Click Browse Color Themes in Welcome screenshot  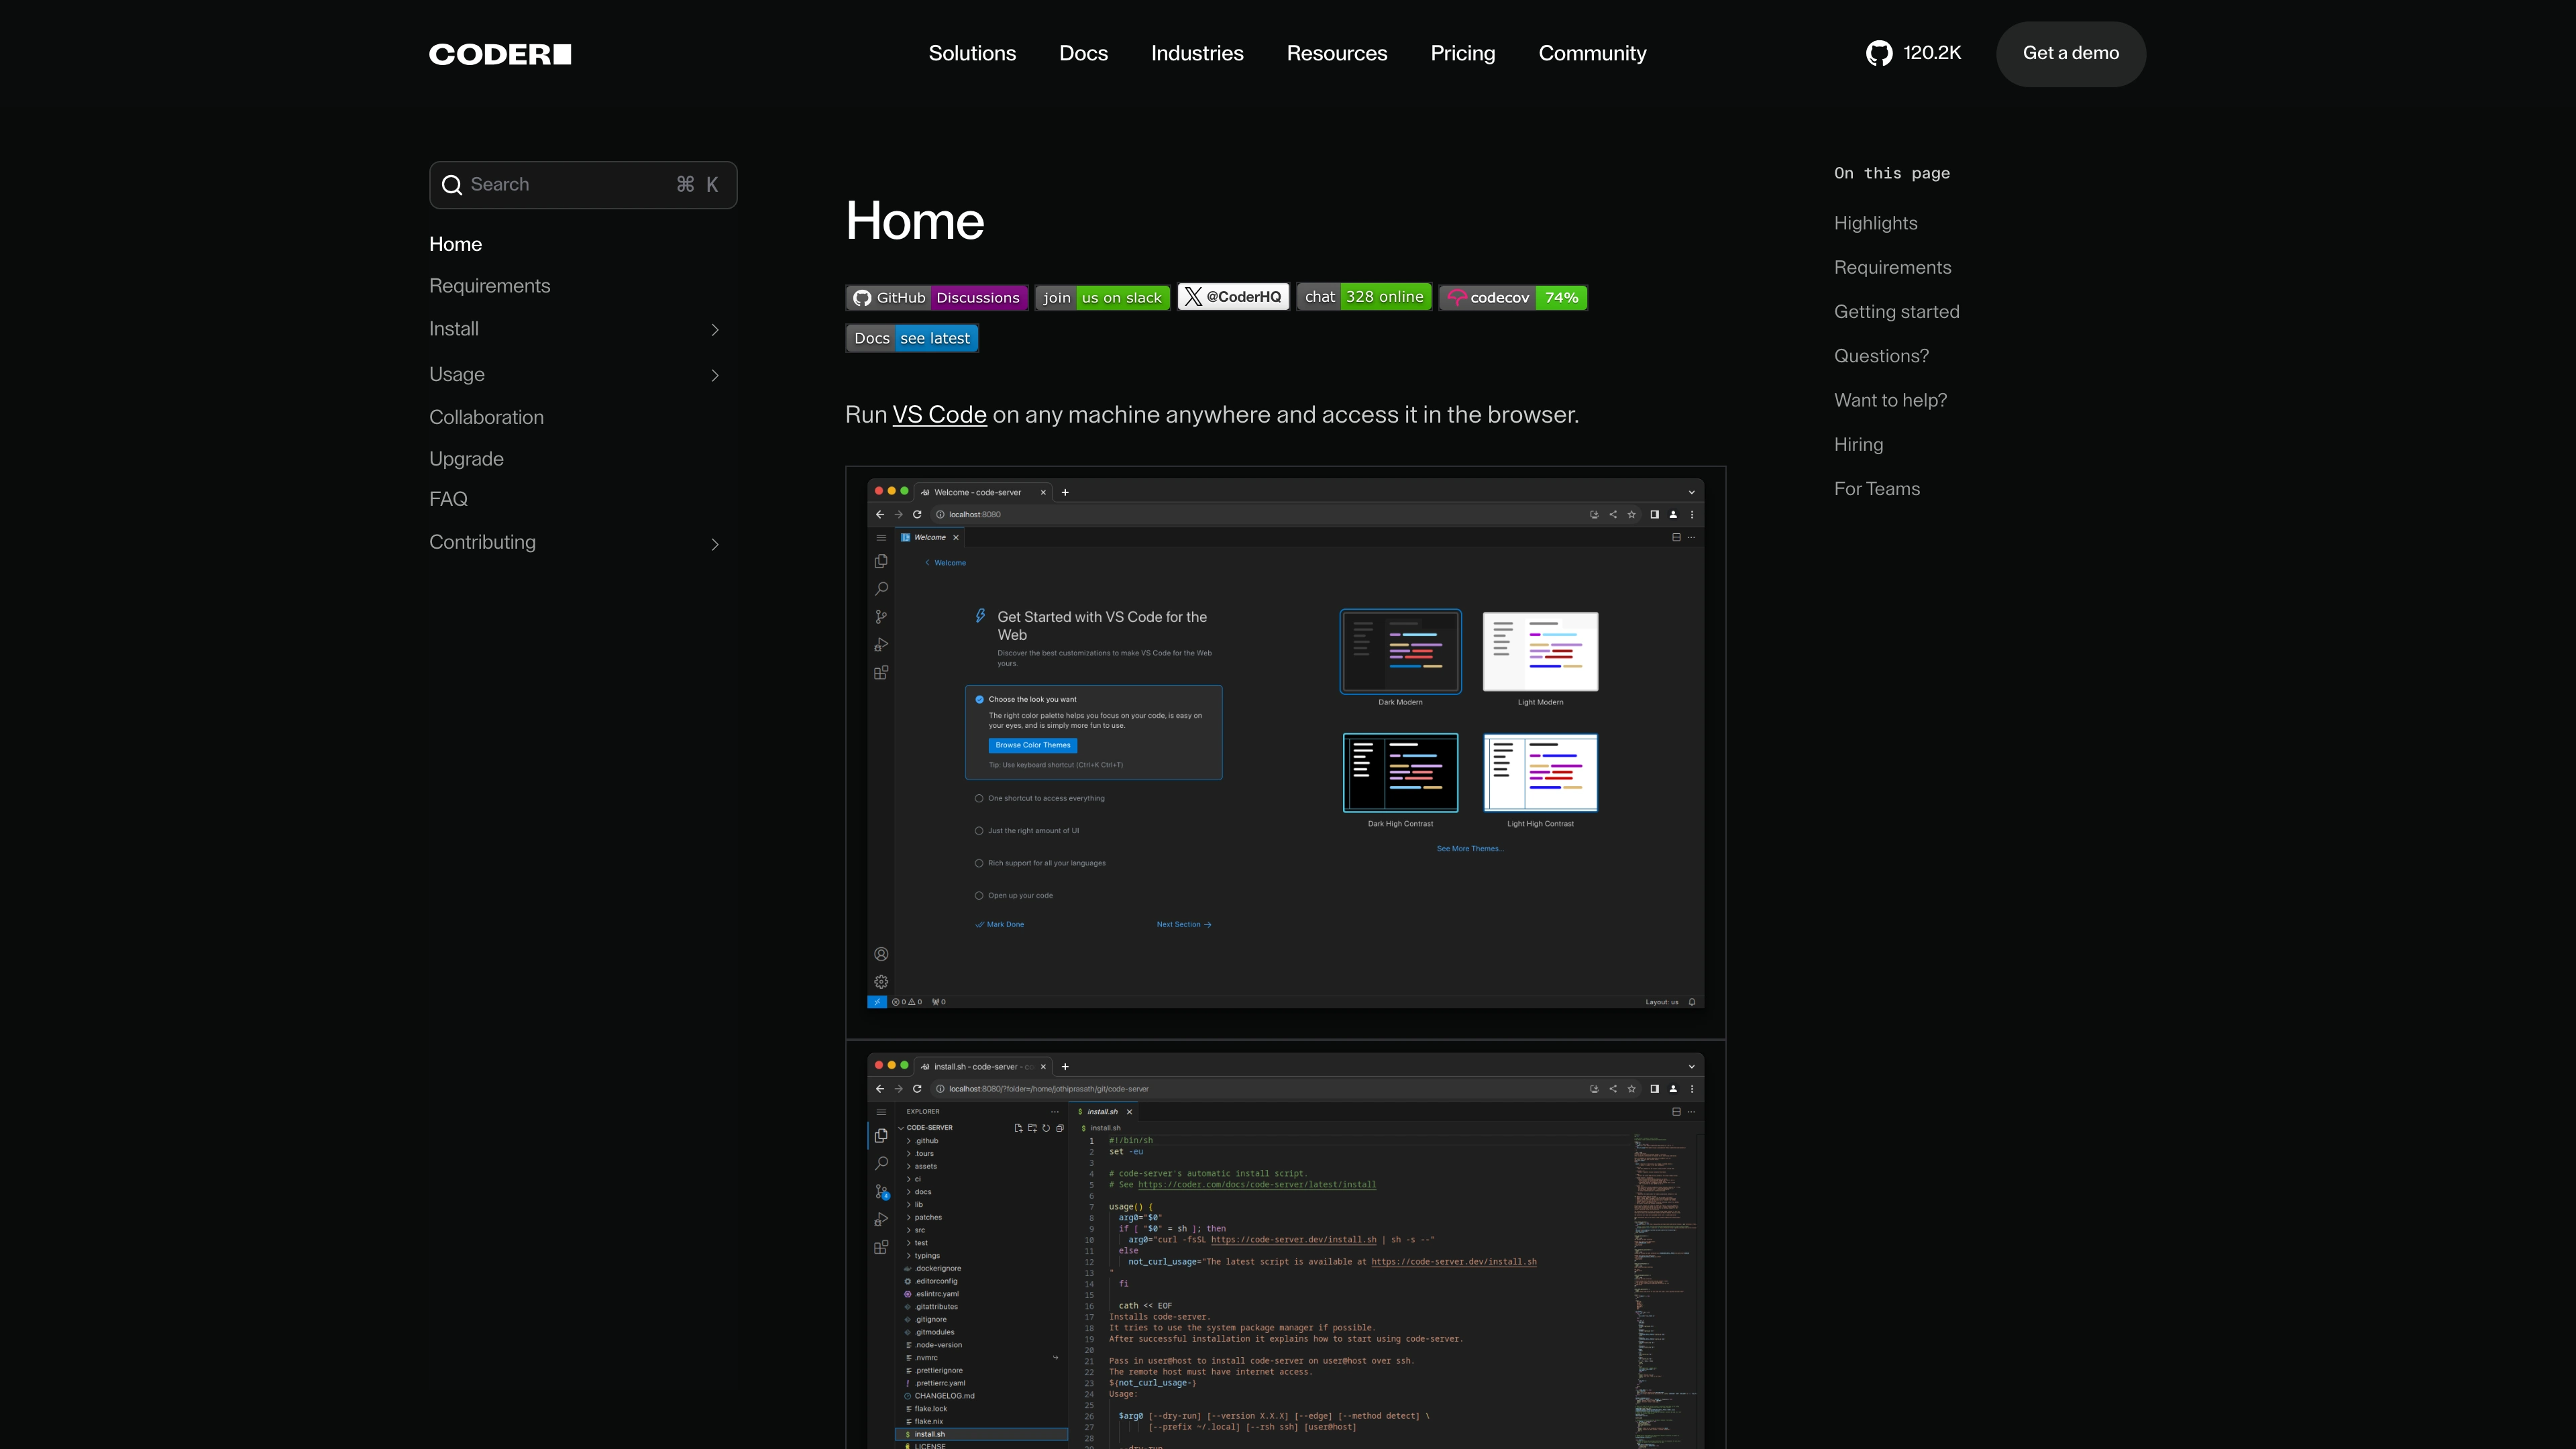click(1033, 745)
